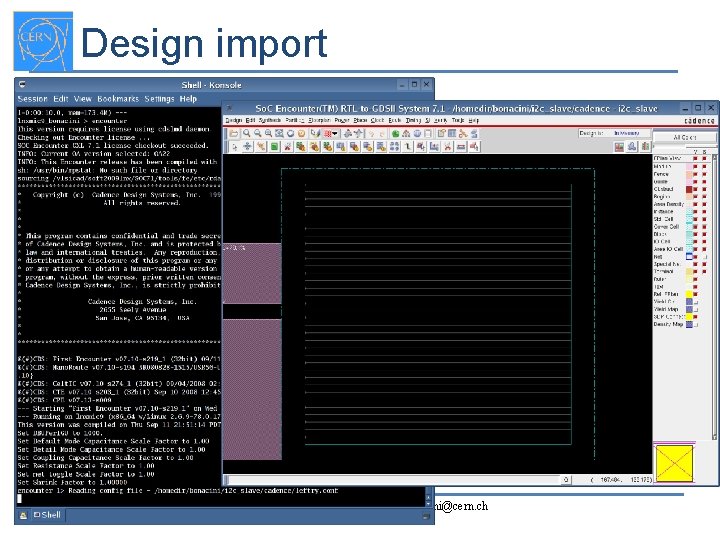Click the All Colors button
This screenshot has height=540, width=720.
point(684,137)
